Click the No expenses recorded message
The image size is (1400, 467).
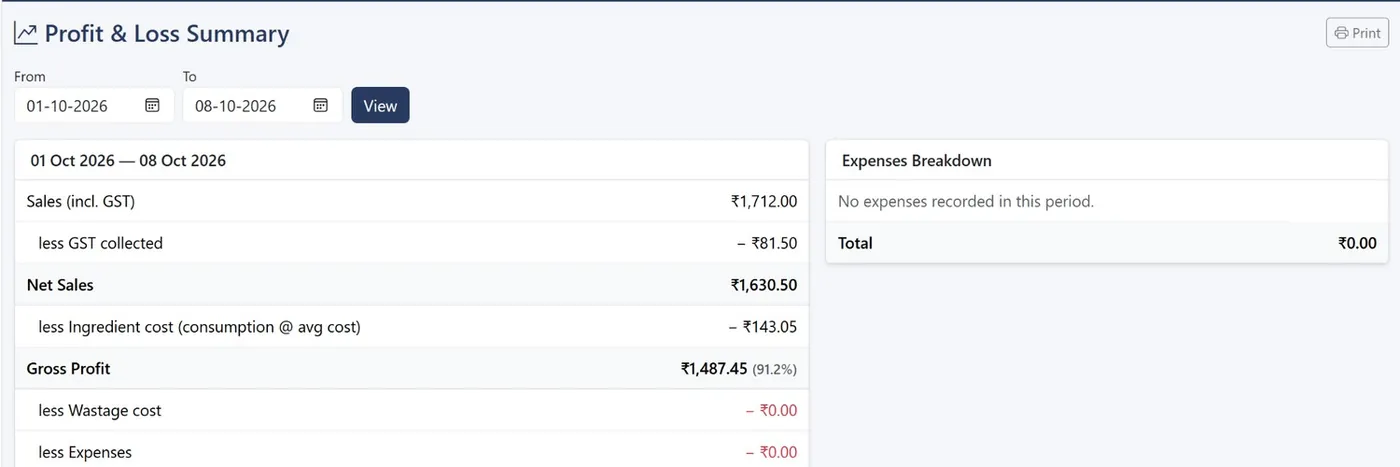[x=966, y=202]
